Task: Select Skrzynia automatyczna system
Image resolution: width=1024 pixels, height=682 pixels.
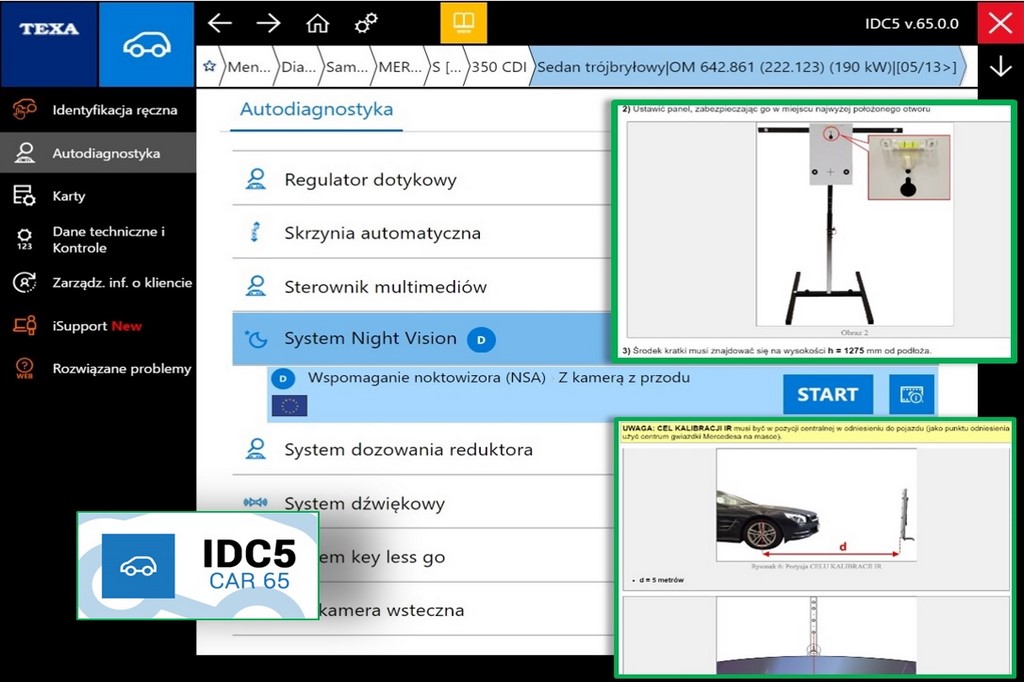Action: 422,233
